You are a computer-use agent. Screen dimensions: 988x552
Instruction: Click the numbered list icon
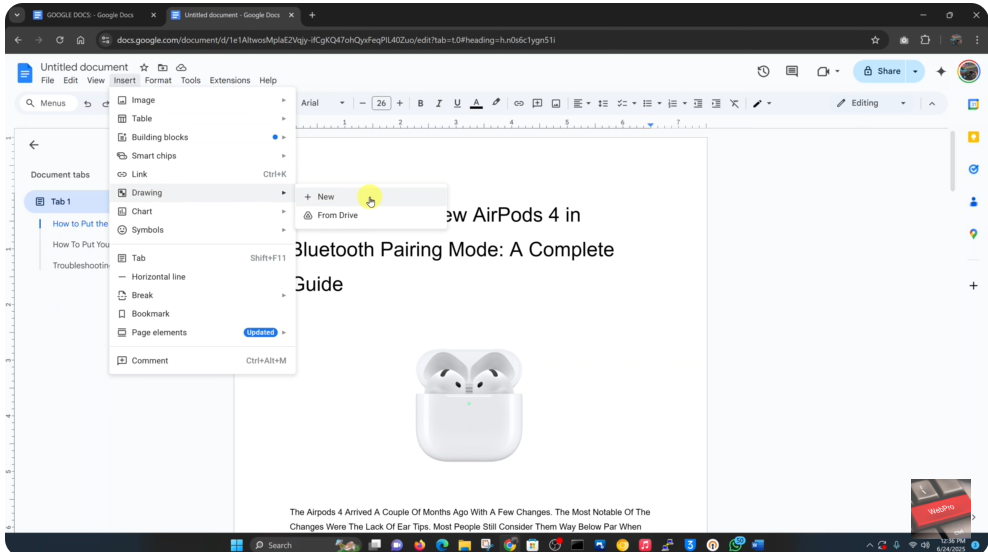tap(672, 103)
